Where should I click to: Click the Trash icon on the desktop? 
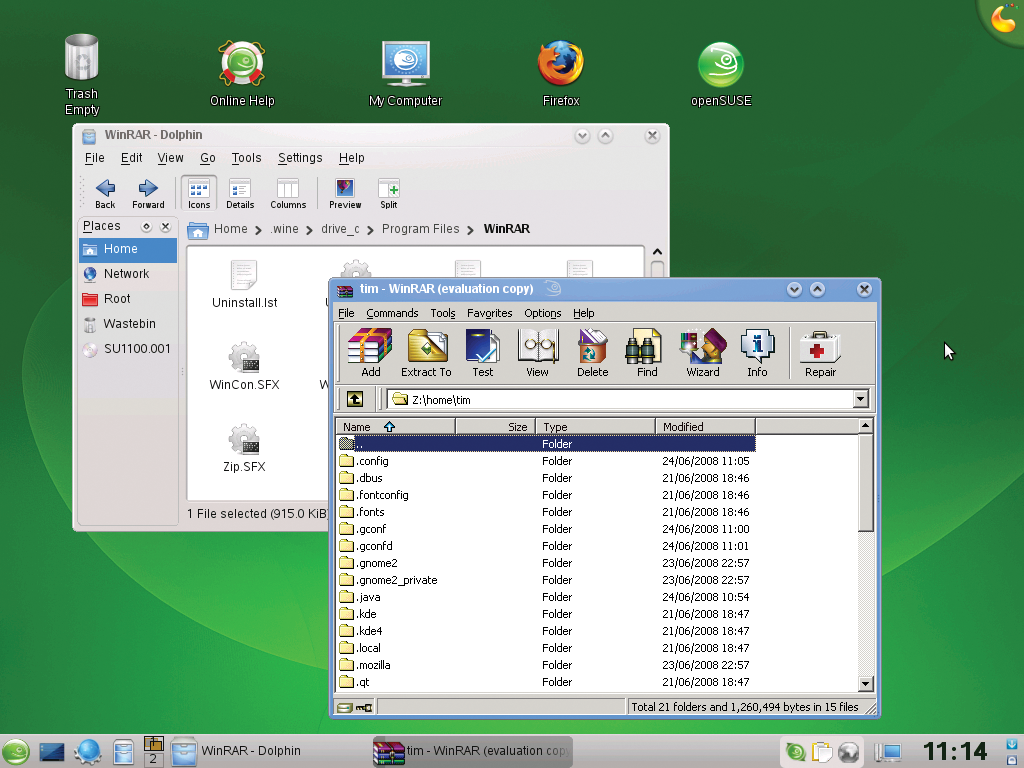click(x=82, y=74)
